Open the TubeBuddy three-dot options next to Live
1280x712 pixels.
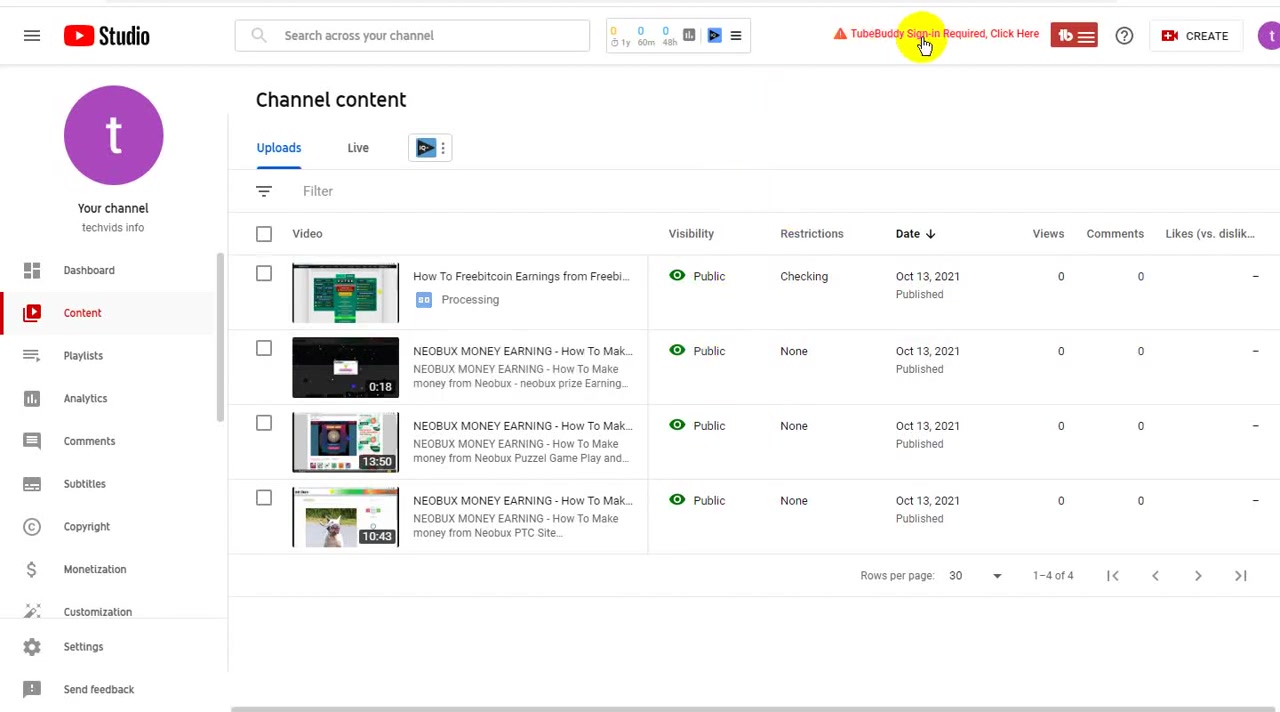click(x=443, y=148)
